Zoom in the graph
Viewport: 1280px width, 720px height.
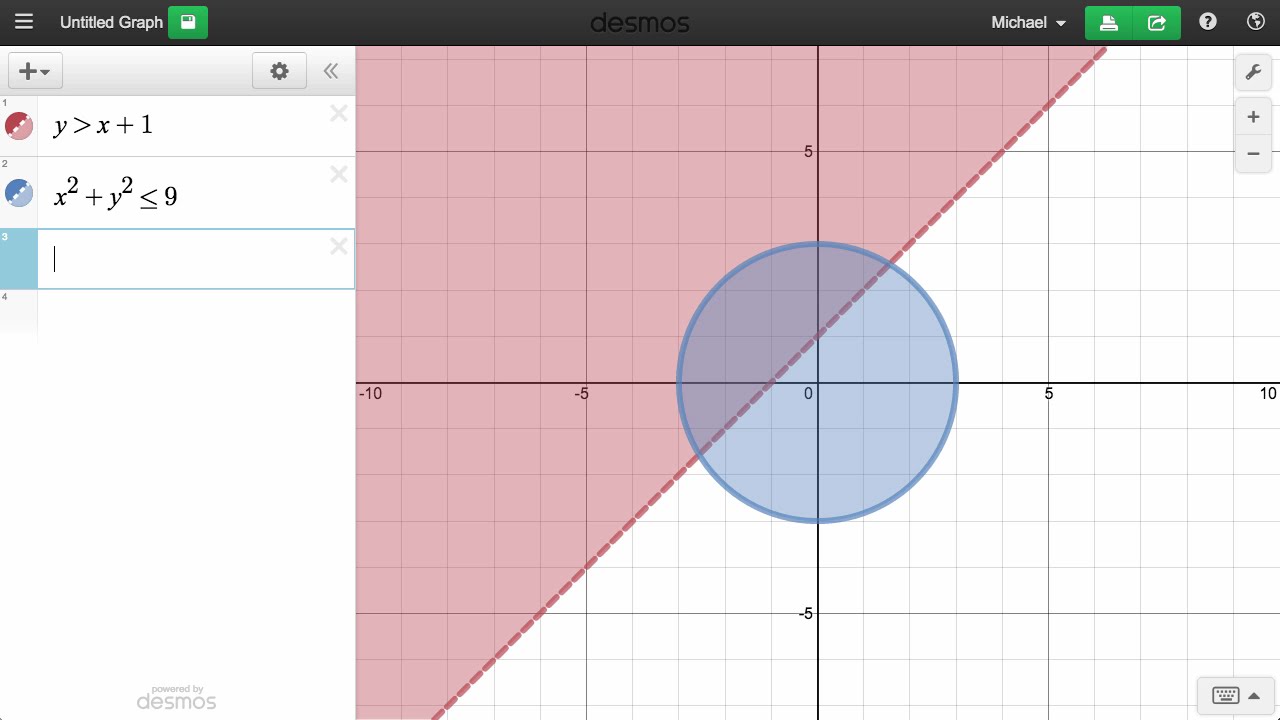tap(1253, 117)
